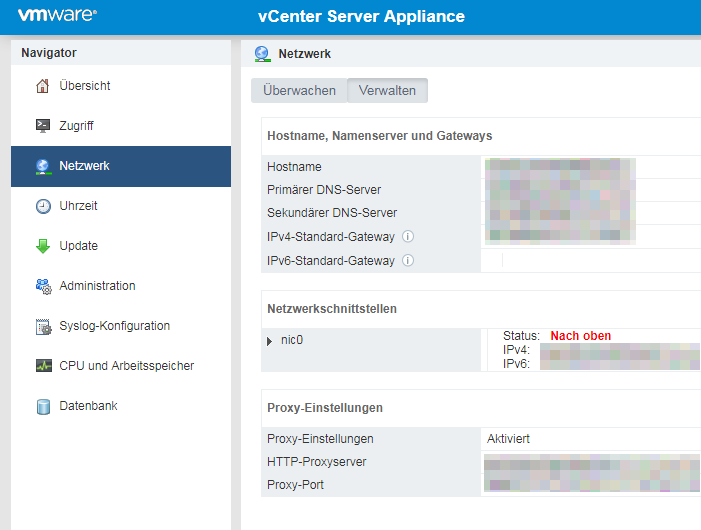Click the Uhrzeit clock icon

[43, 206]
